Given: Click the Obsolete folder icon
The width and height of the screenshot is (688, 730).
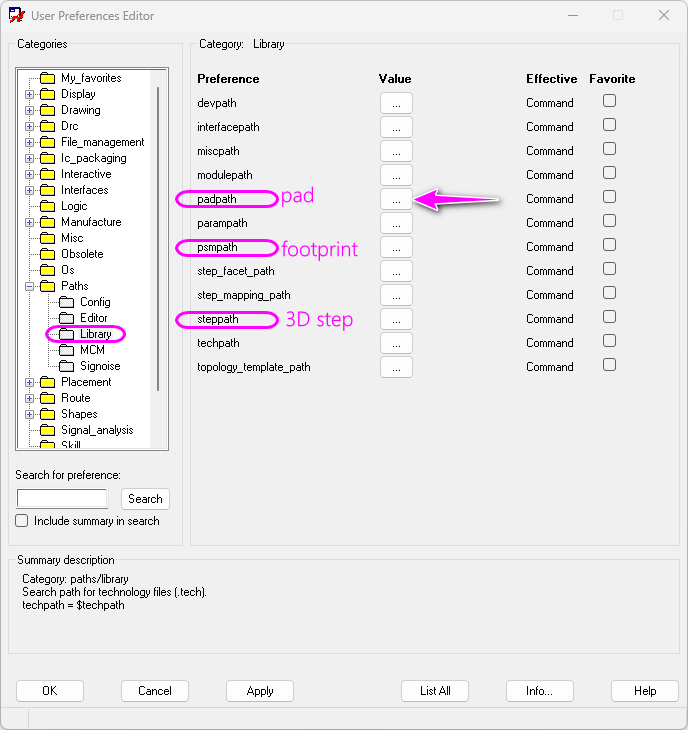Looking at the screenshot, I should [x=47, y=254].
